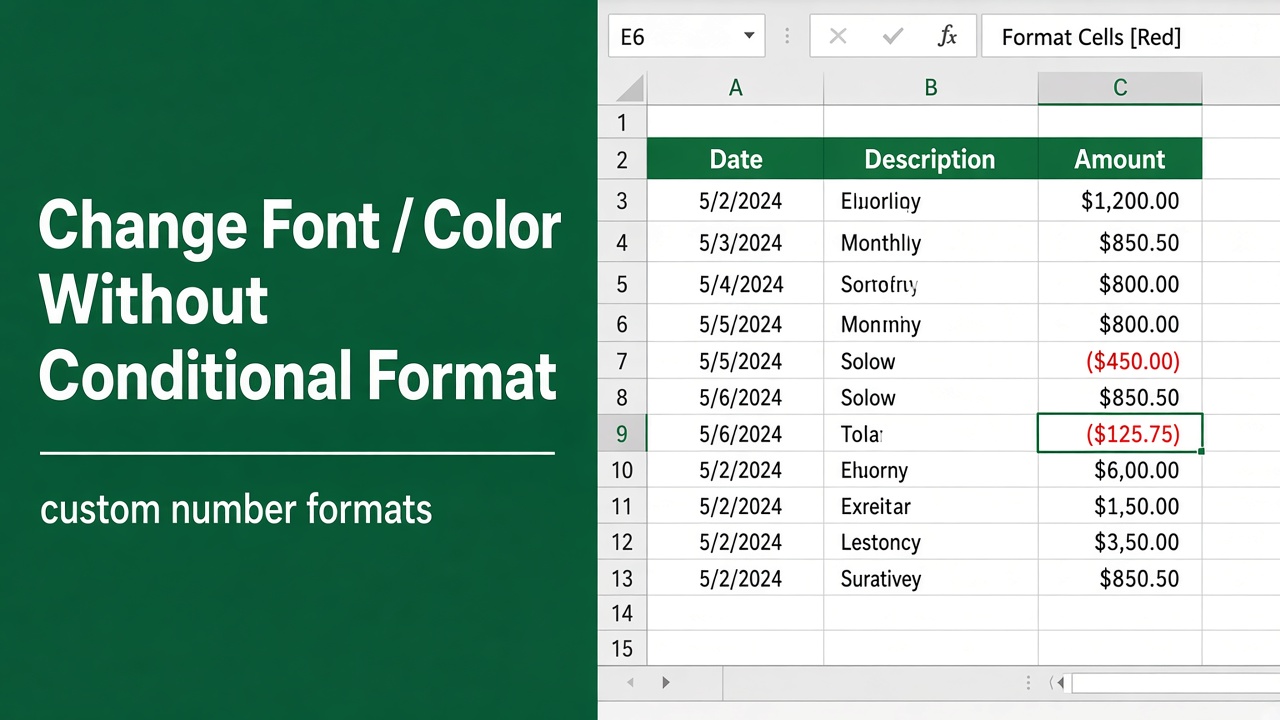Select row 15 header
Viewport: 1280px width, 720px height.
(622, 648)
